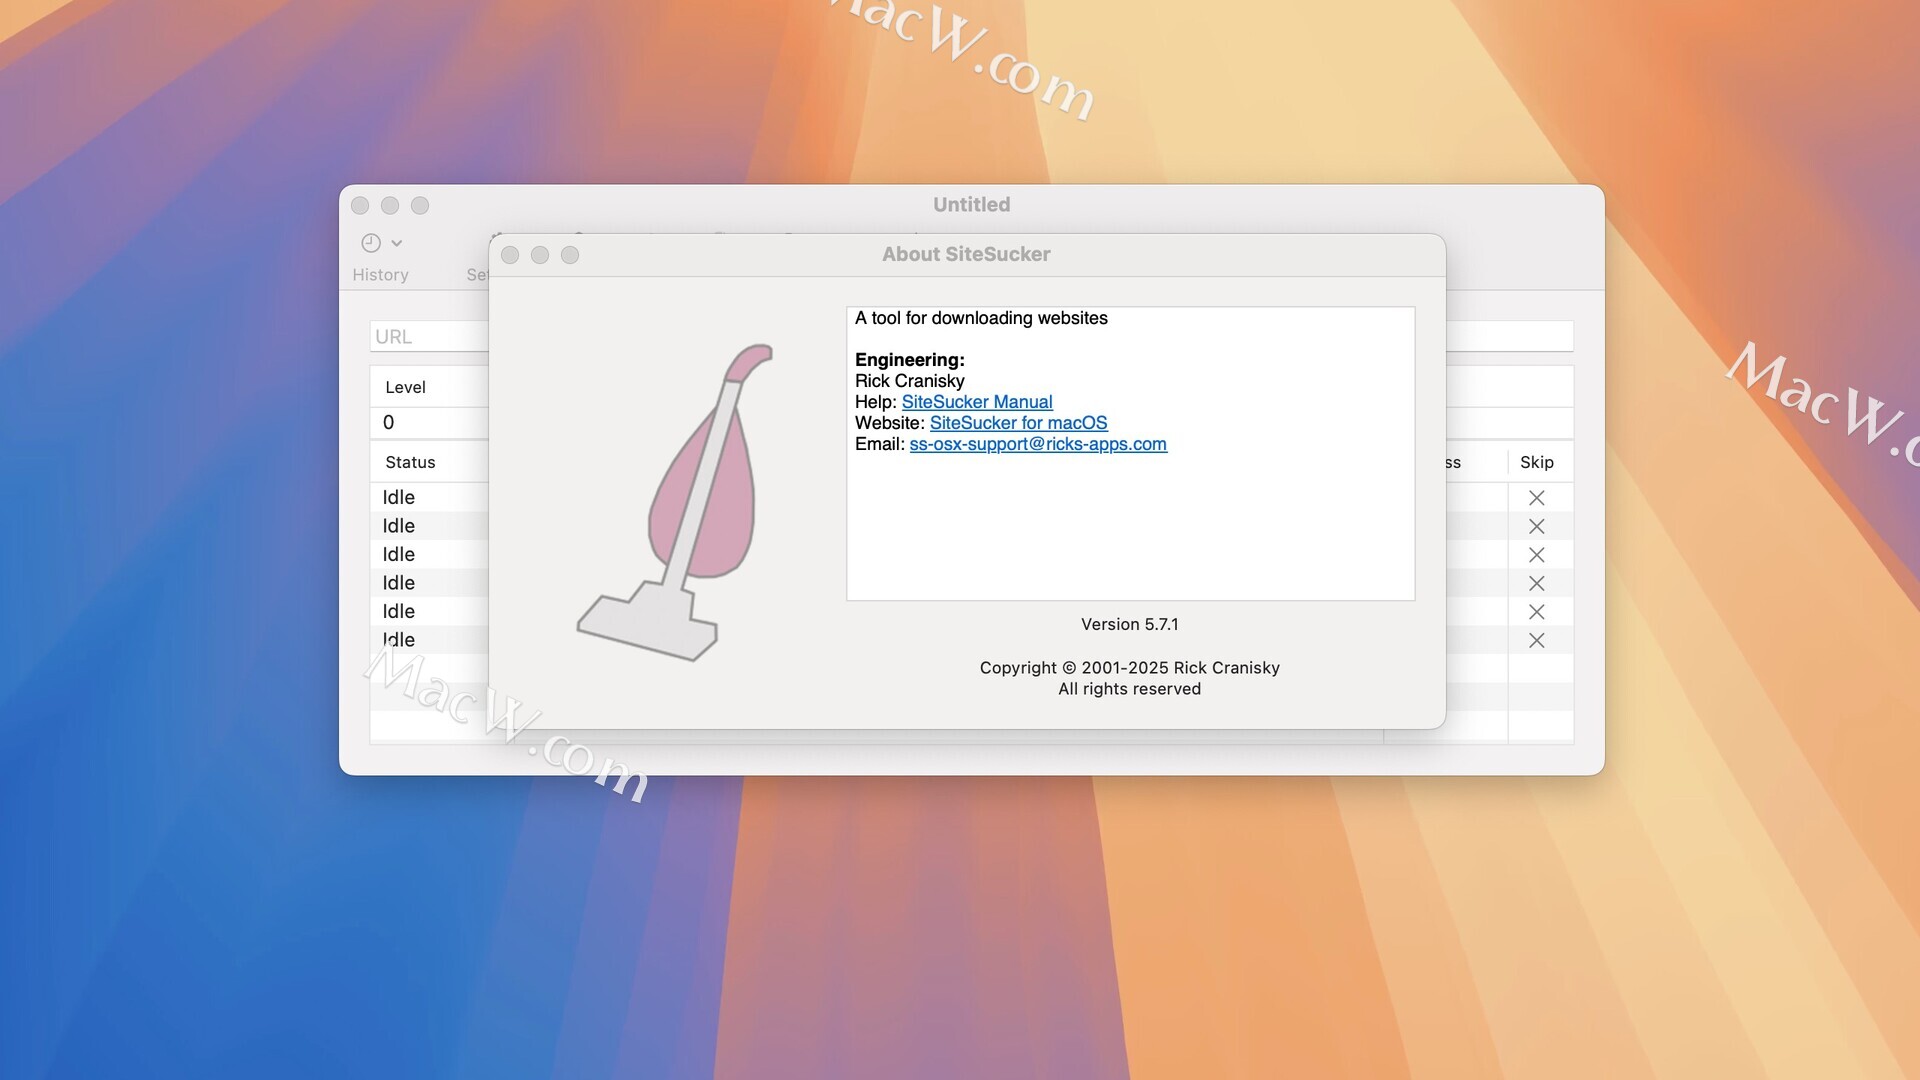Click the Untitled window title
Image resolution: width=1920 pixels, height=1080 pixels.
tap(972, 205)
